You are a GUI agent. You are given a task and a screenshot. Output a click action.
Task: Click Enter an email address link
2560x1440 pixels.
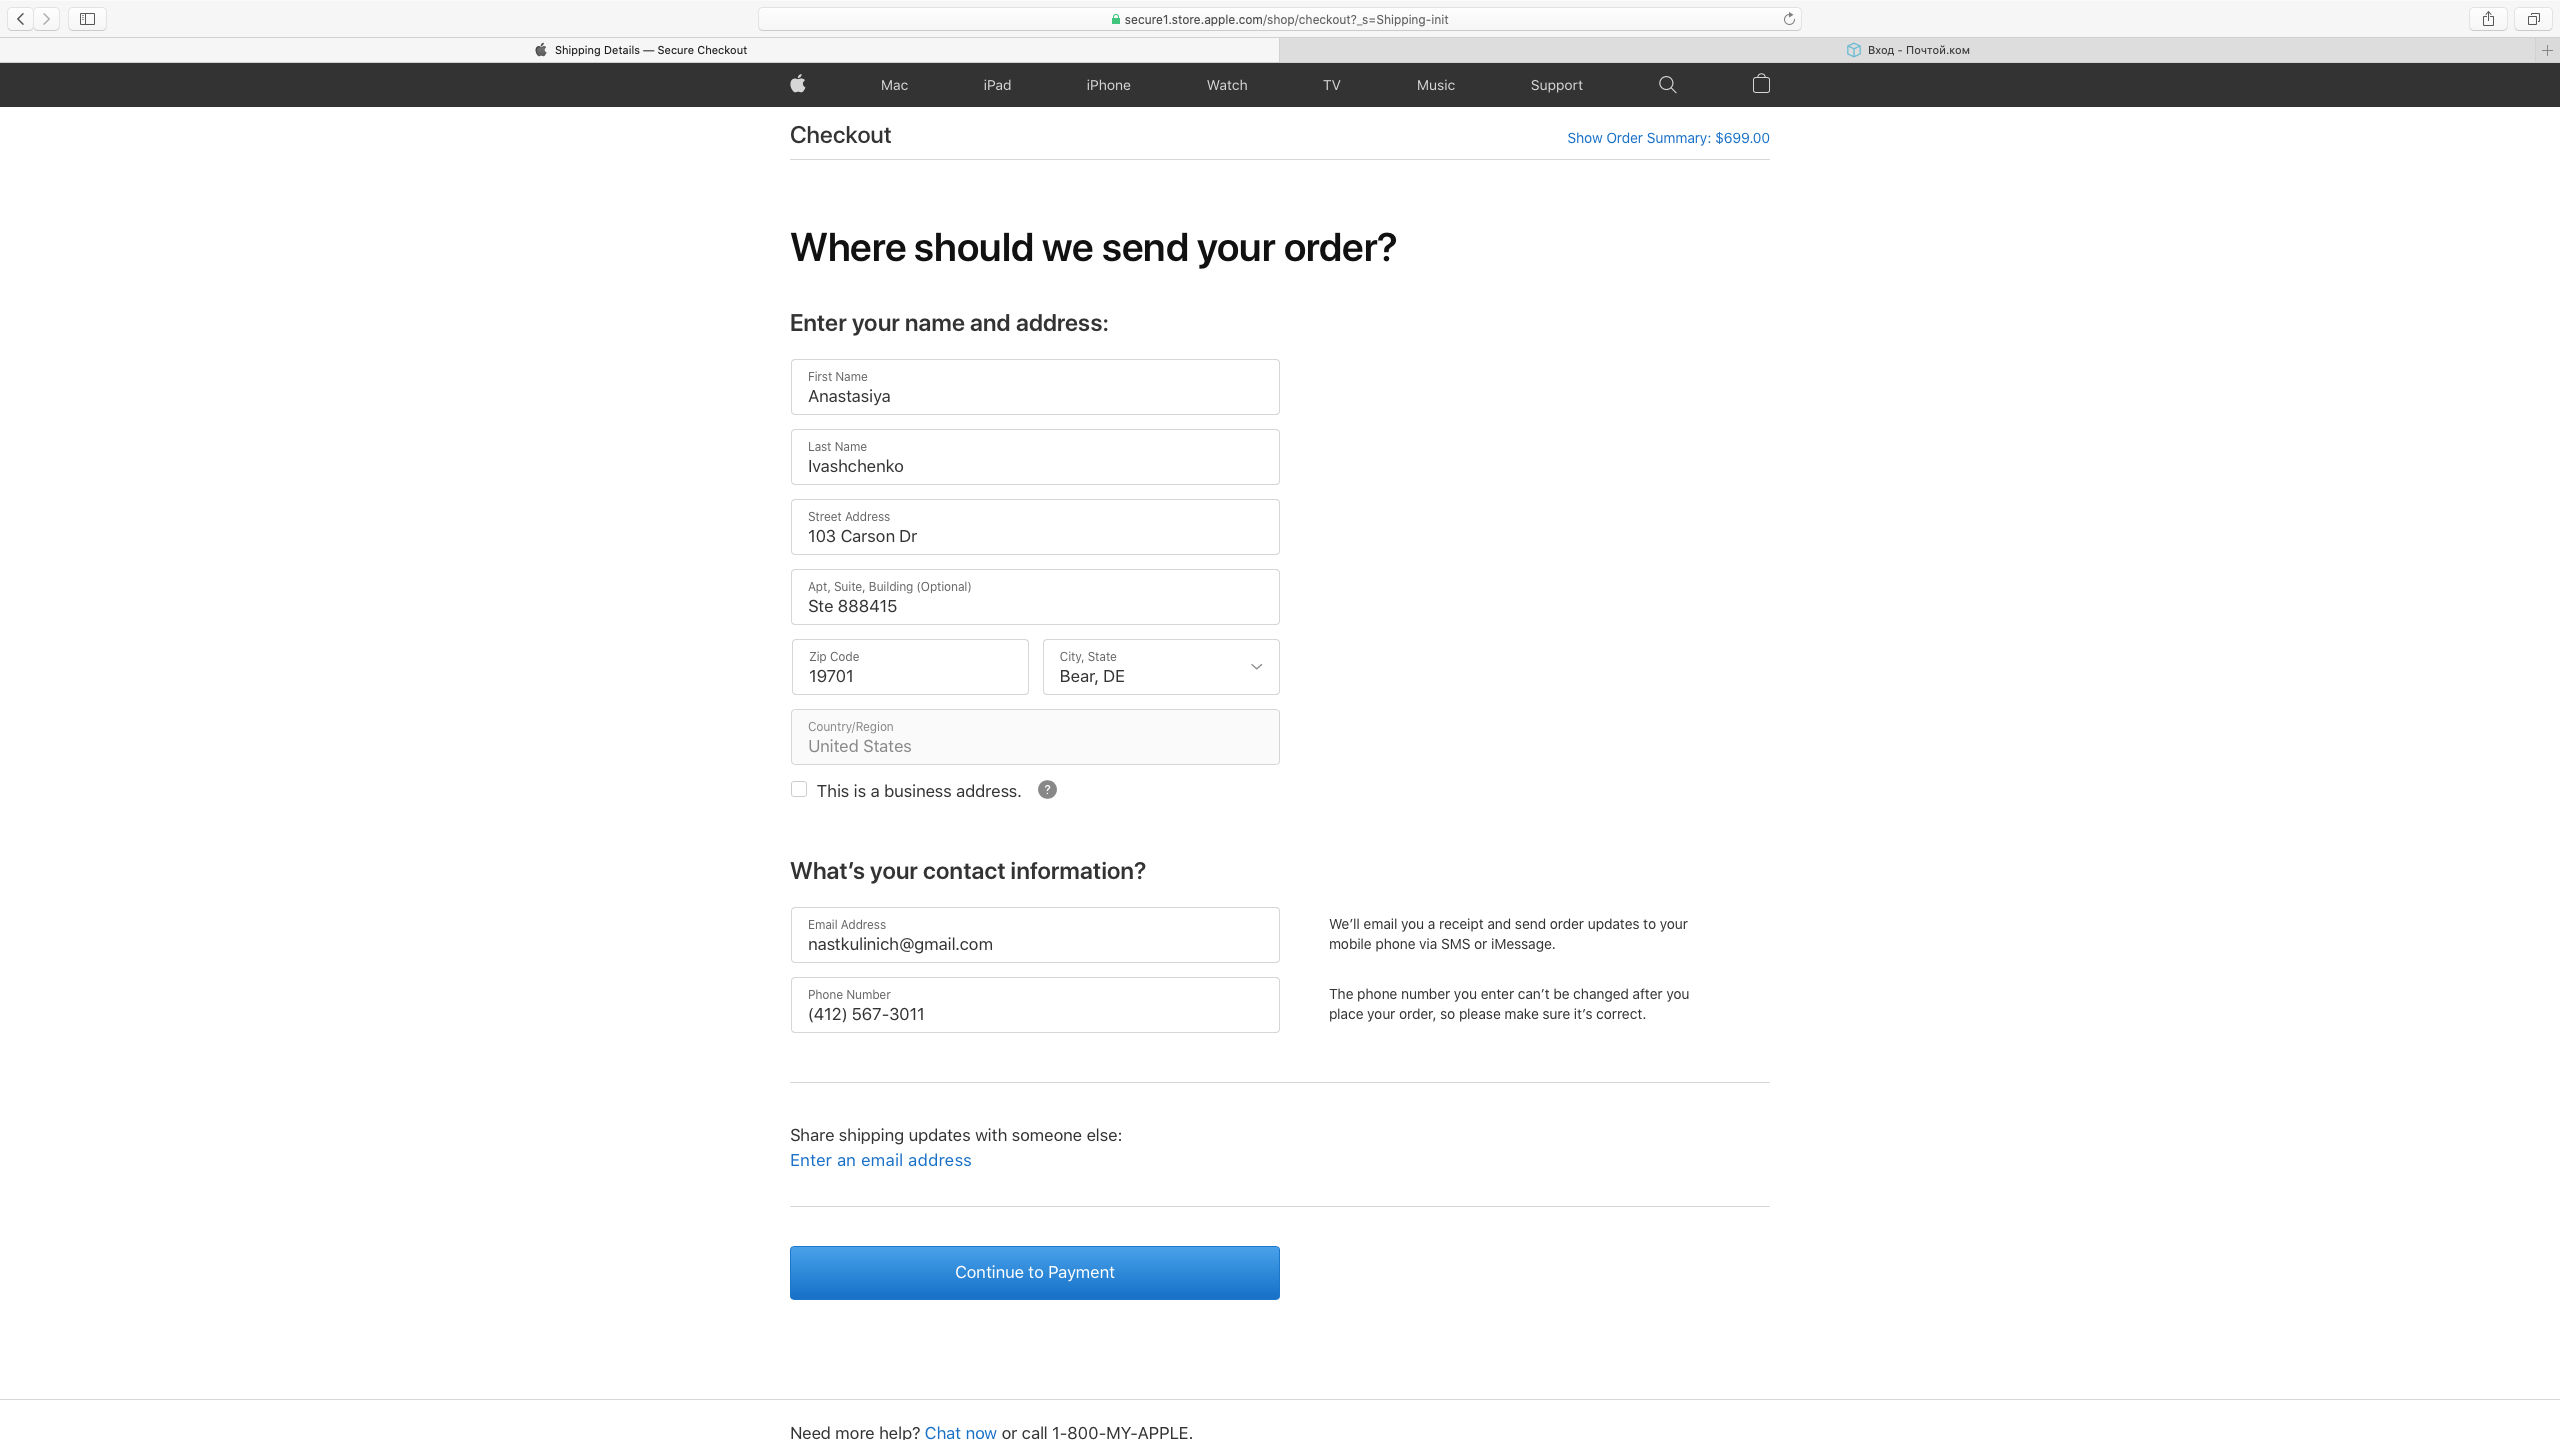point(880,1160)
